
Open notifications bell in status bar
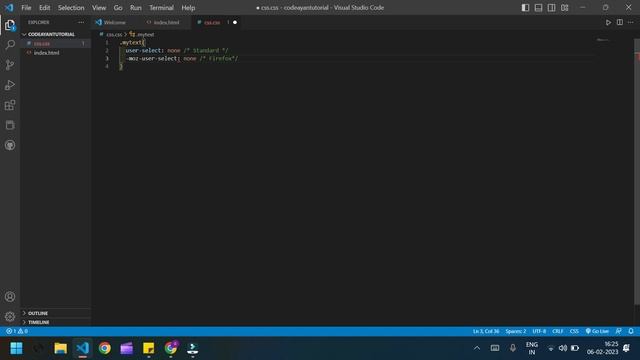pyautogui.click(x=631, y=331)
